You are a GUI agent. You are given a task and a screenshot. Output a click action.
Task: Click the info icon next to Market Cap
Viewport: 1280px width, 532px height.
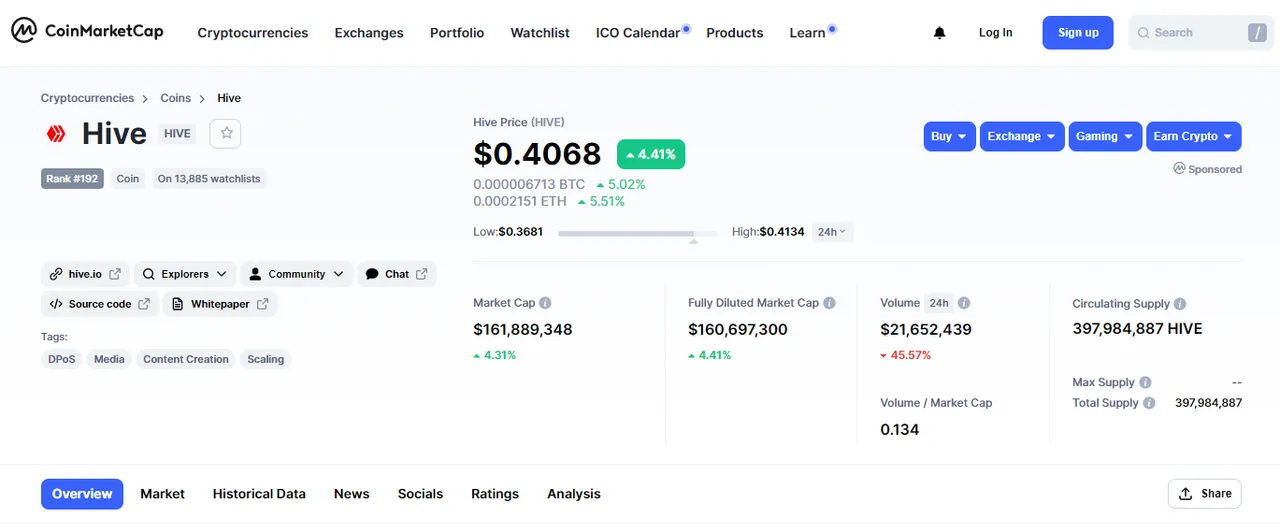[545, 303]
